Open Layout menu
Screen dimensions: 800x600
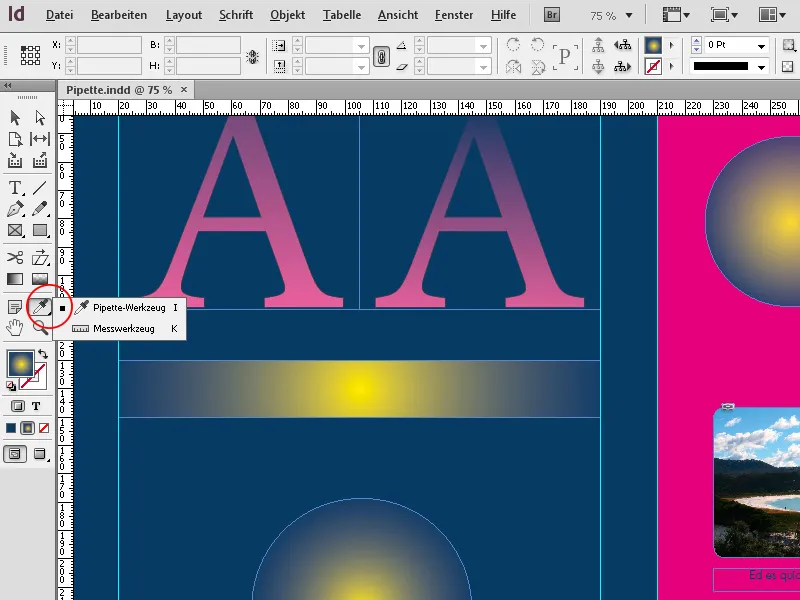184,15
